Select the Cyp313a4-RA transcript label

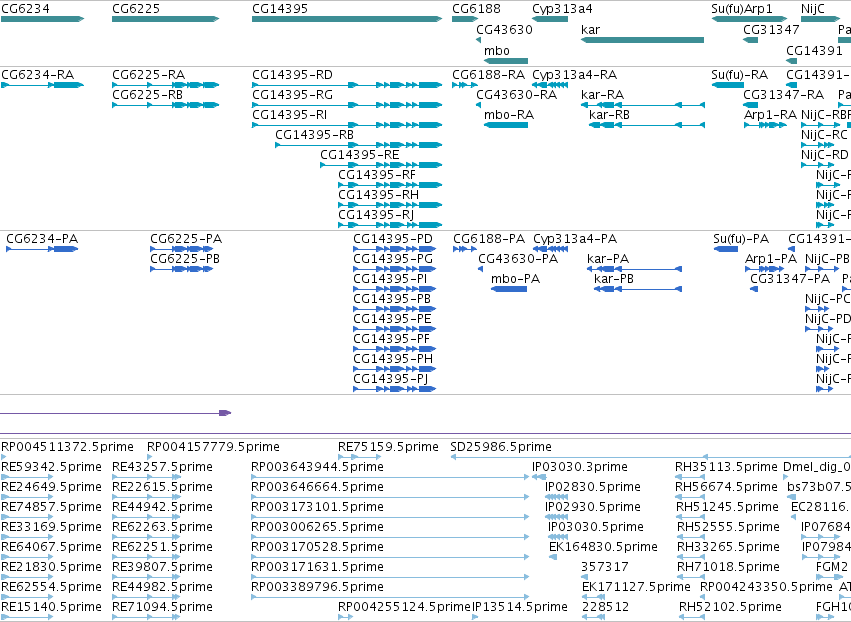point(575,75)
